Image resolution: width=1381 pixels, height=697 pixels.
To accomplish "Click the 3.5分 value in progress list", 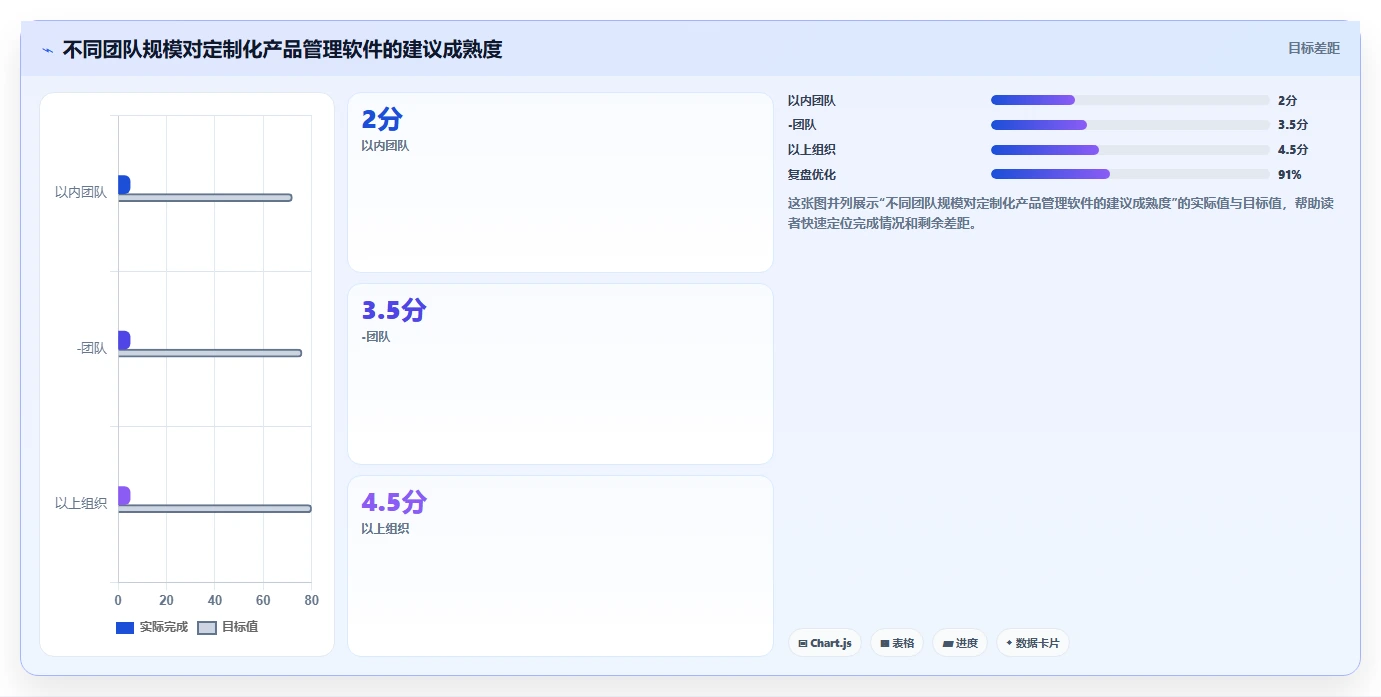I will (1293, 125).
